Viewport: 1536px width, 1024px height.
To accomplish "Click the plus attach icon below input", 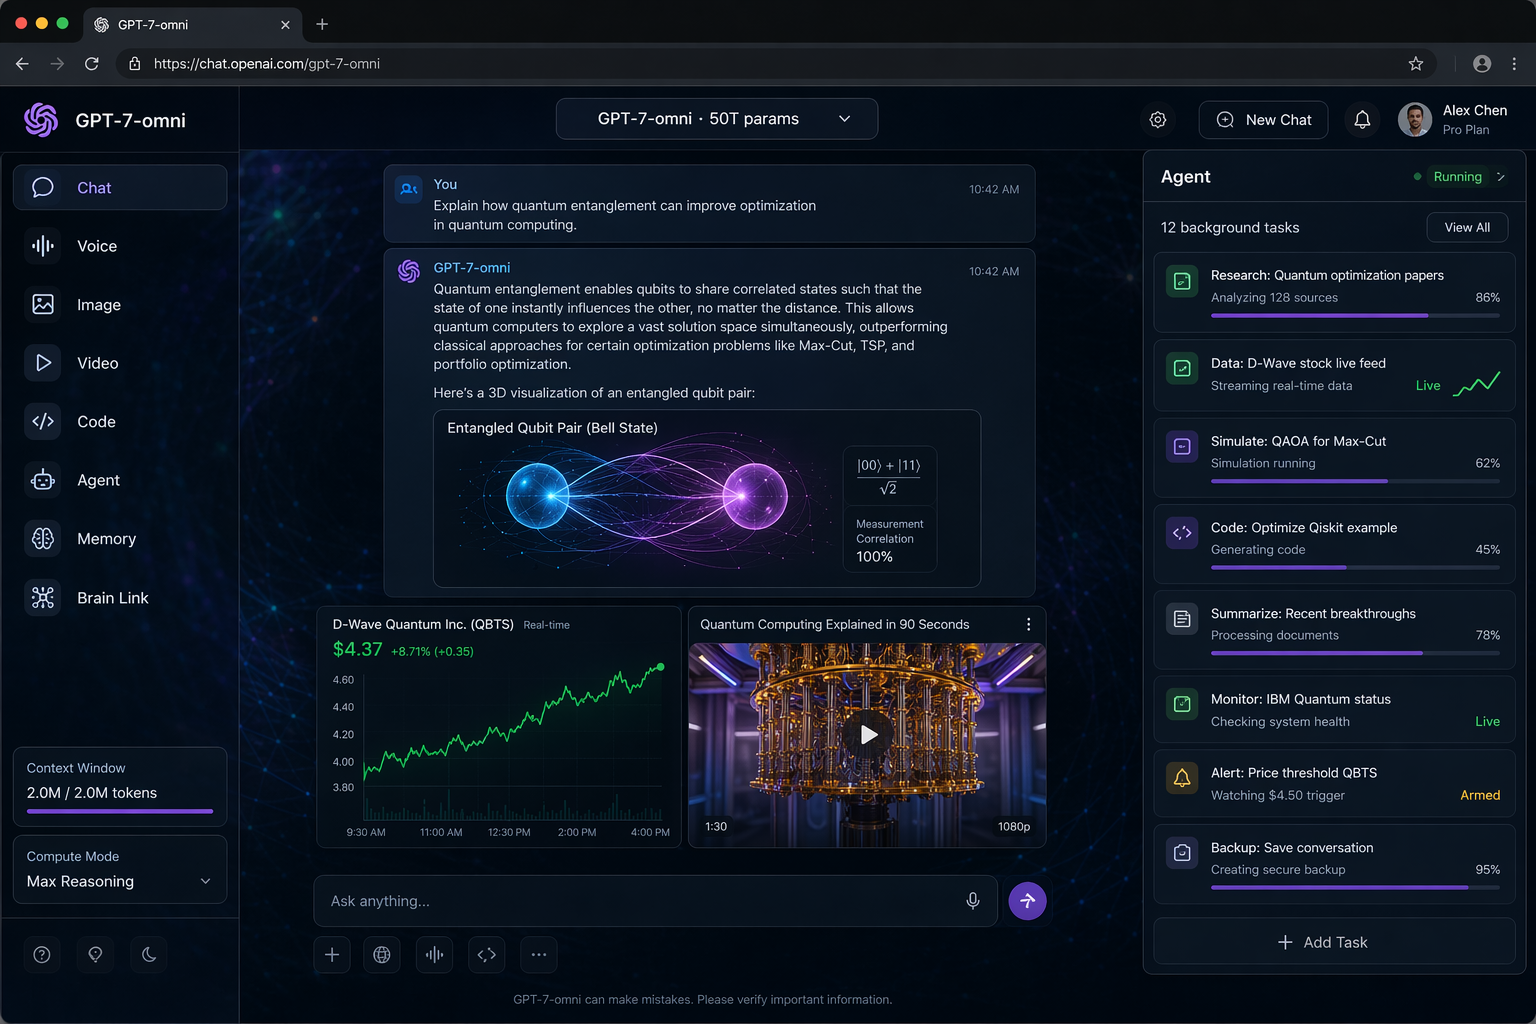I will [x=332, y=955].
